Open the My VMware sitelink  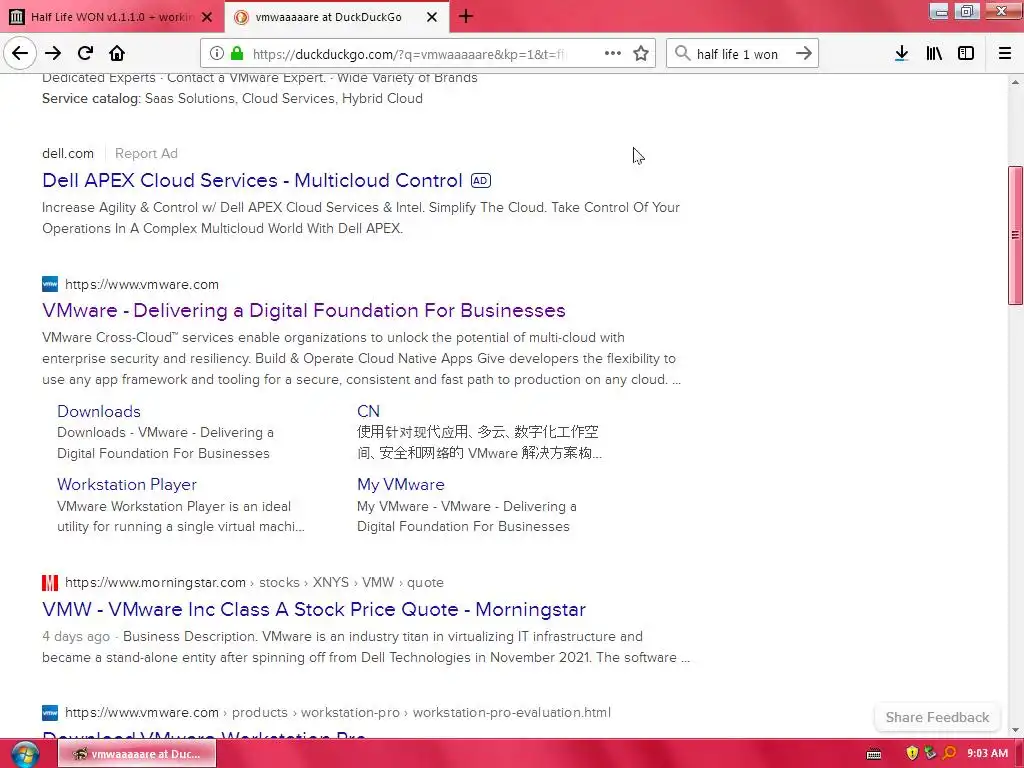pyautogui.click(x=400, y=485)
